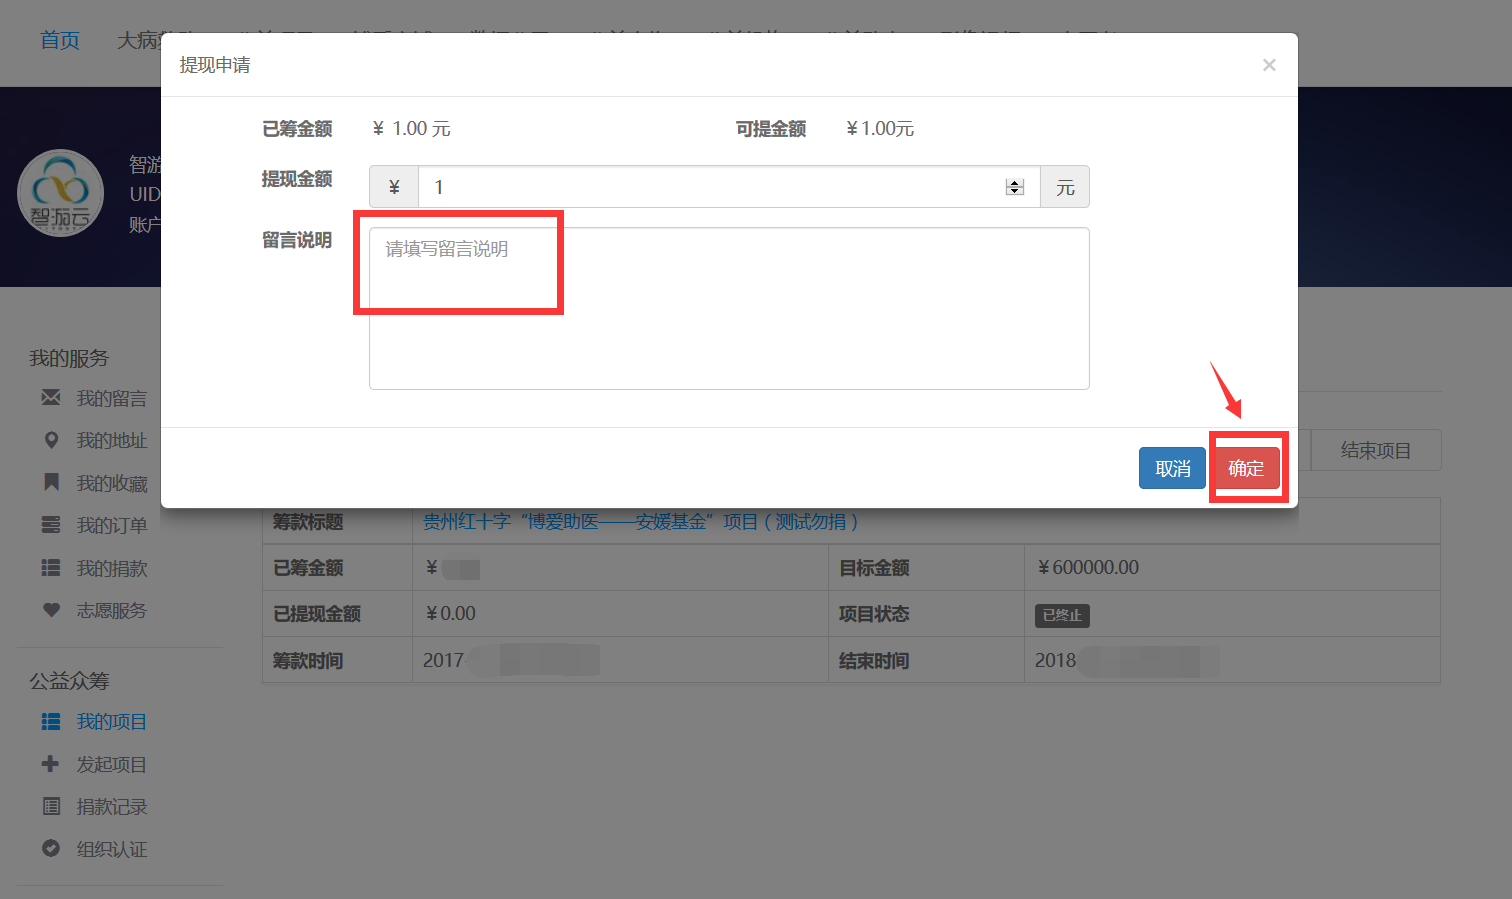Click the 智游云 avatar logo

[x=60, y=193]
